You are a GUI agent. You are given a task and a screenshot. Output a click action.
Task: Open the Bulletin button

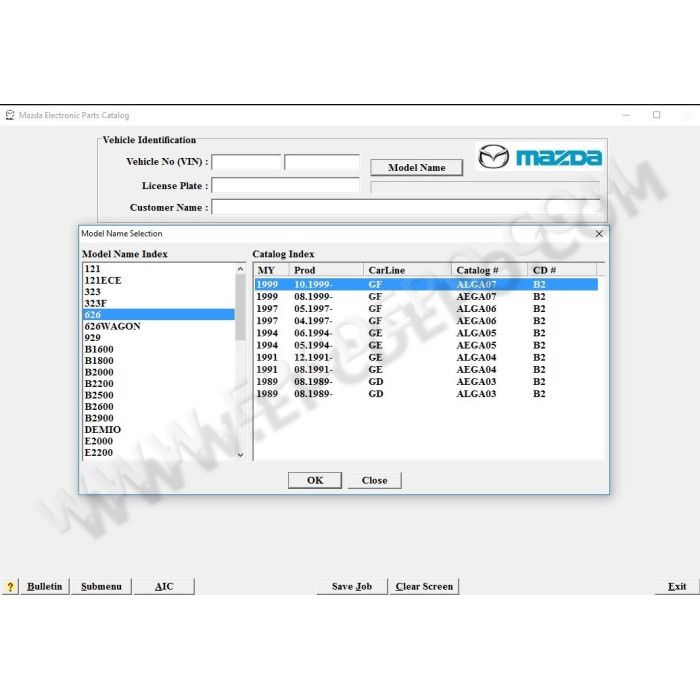(x=45, y=587)
